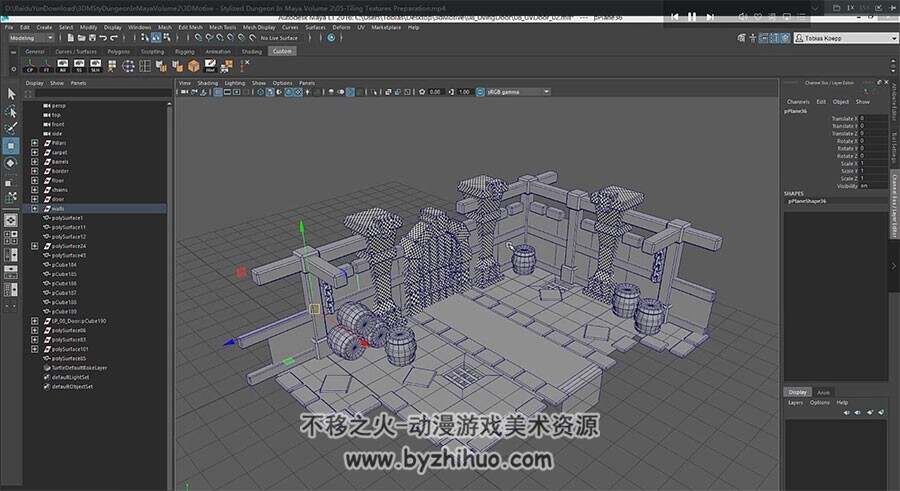The image size is (900, 491).
Task: Open Channels menu in Channel Box
Action: (x=798, y=102)
